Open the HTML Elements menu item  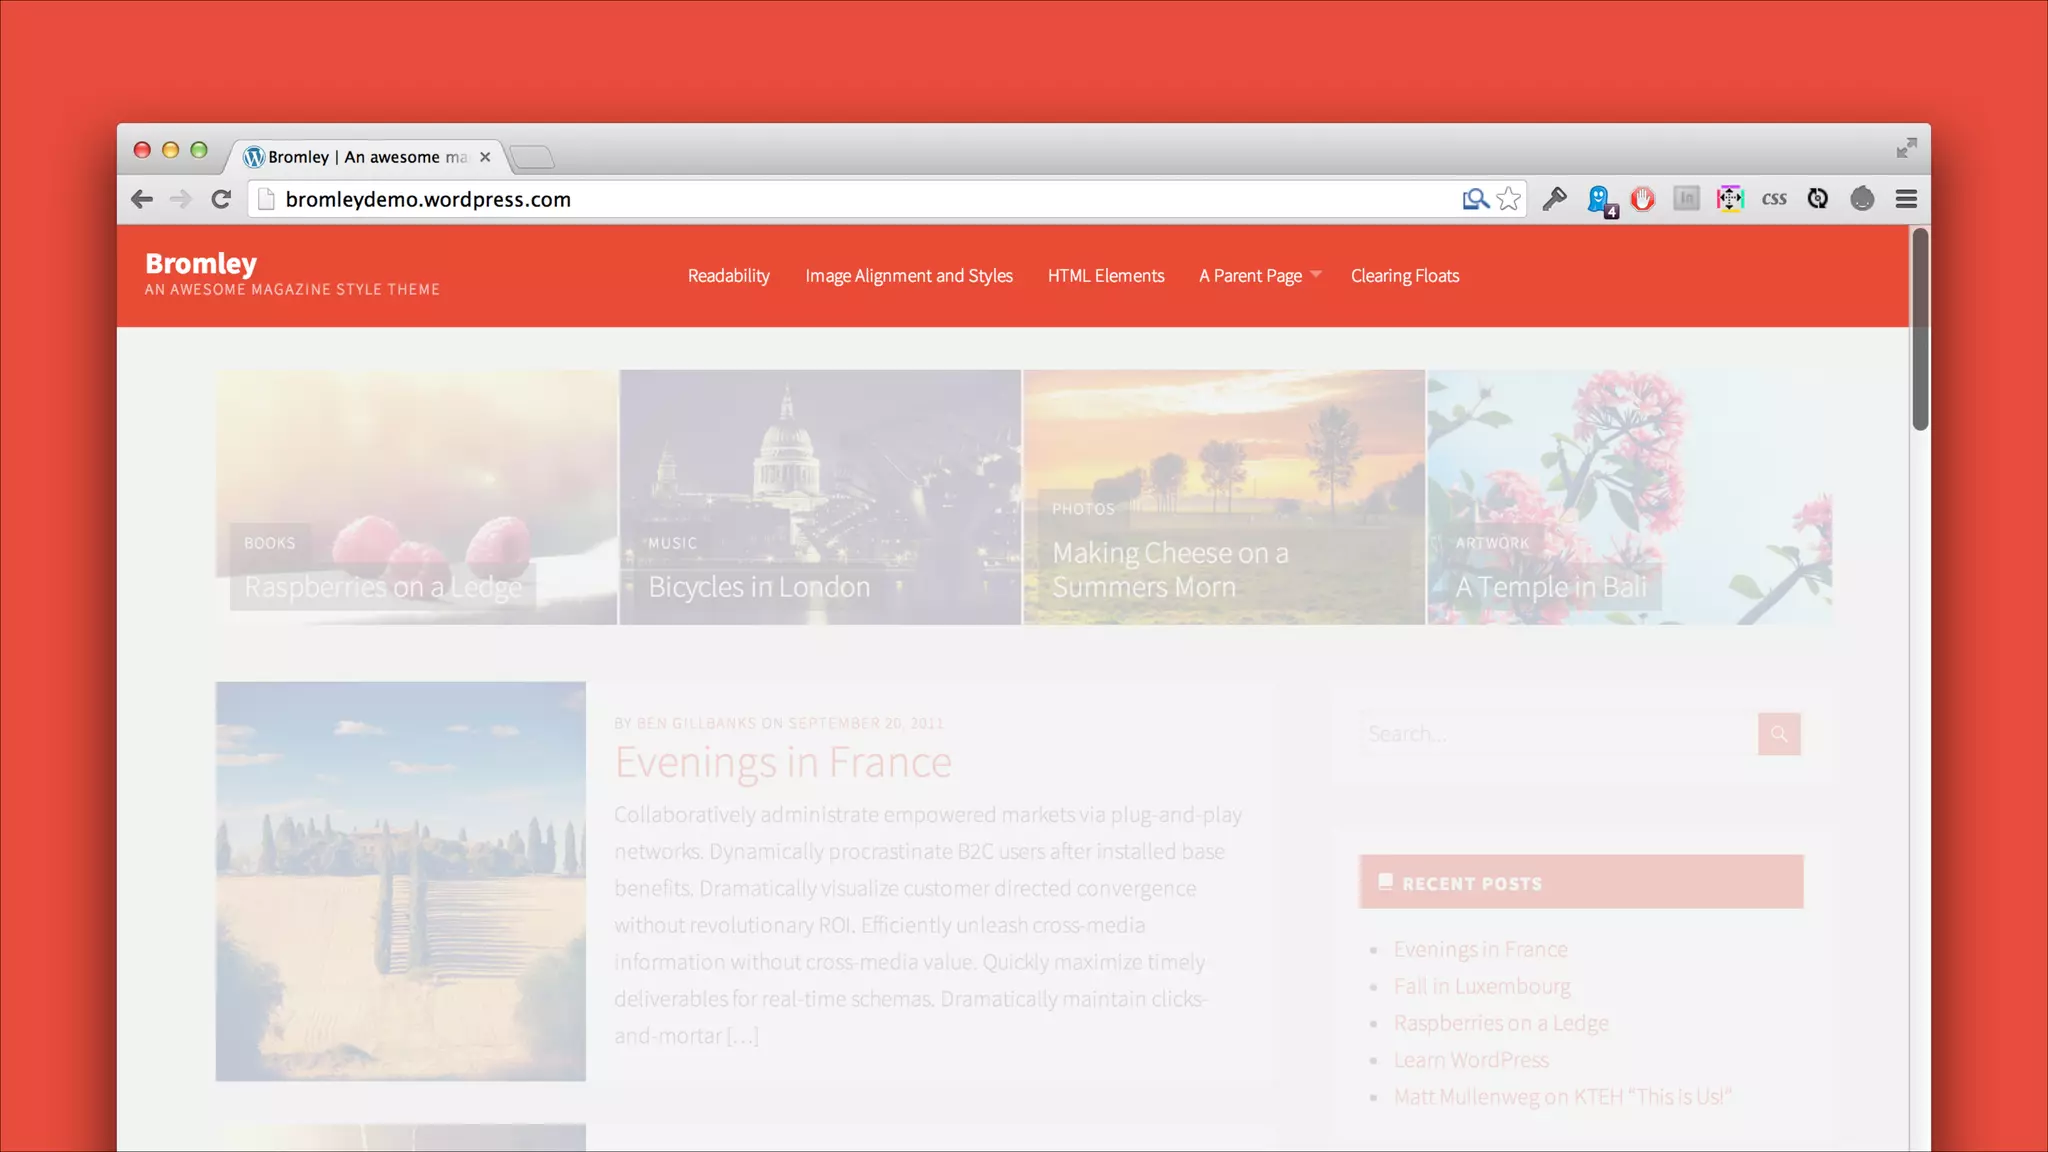pyautogui.click(x=1106, y=276)
